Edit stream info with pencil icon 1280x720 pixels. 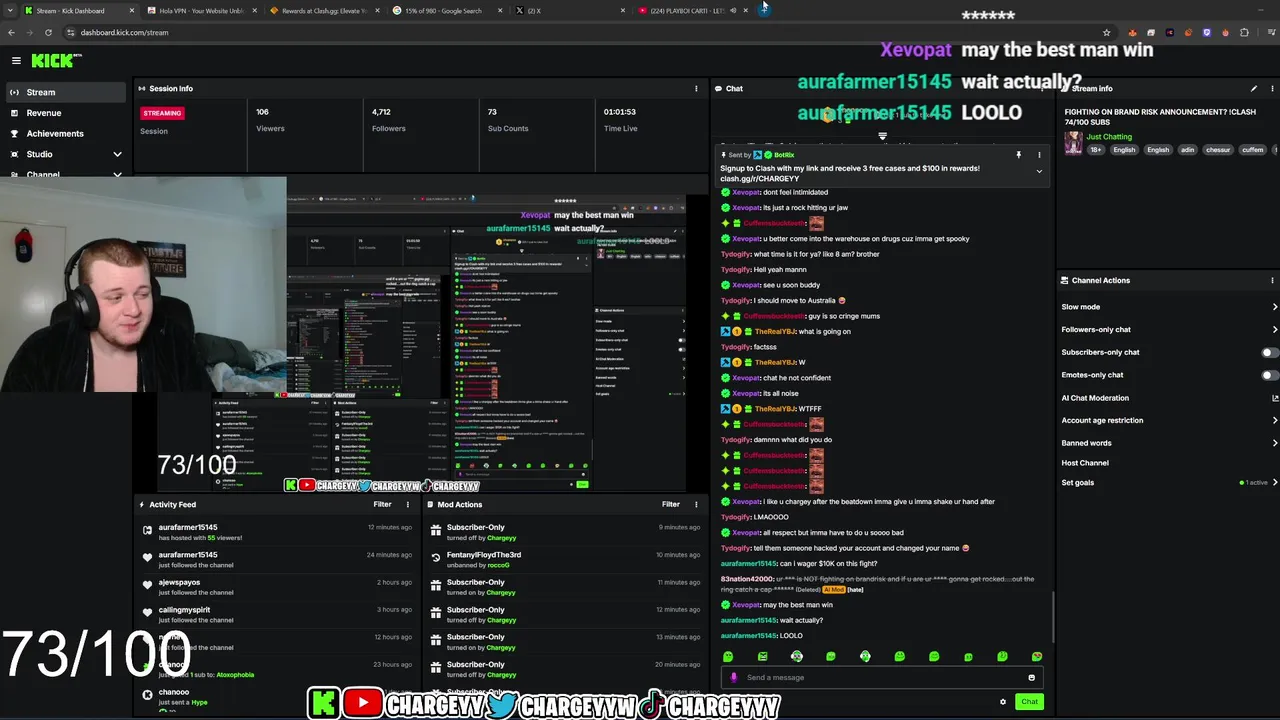coord(1254,89)
